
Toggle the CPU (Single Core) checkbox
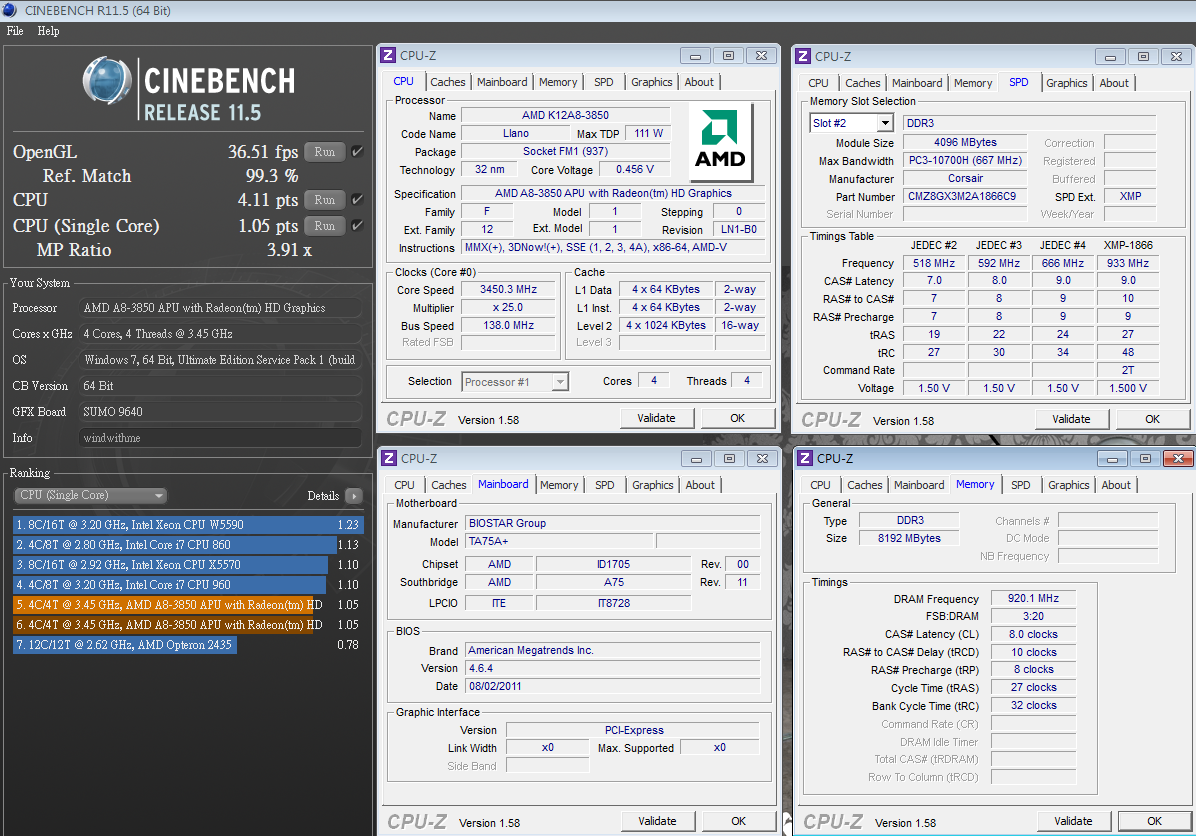pos(357,226)
